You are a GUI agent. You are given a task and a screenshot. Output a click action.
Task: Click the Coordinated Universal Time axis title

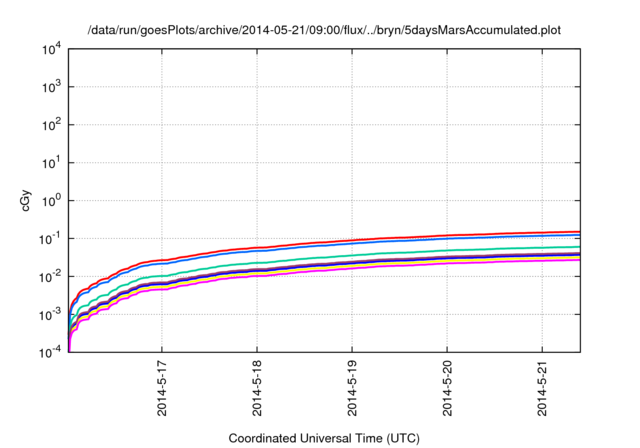click(x=324, y=438)
